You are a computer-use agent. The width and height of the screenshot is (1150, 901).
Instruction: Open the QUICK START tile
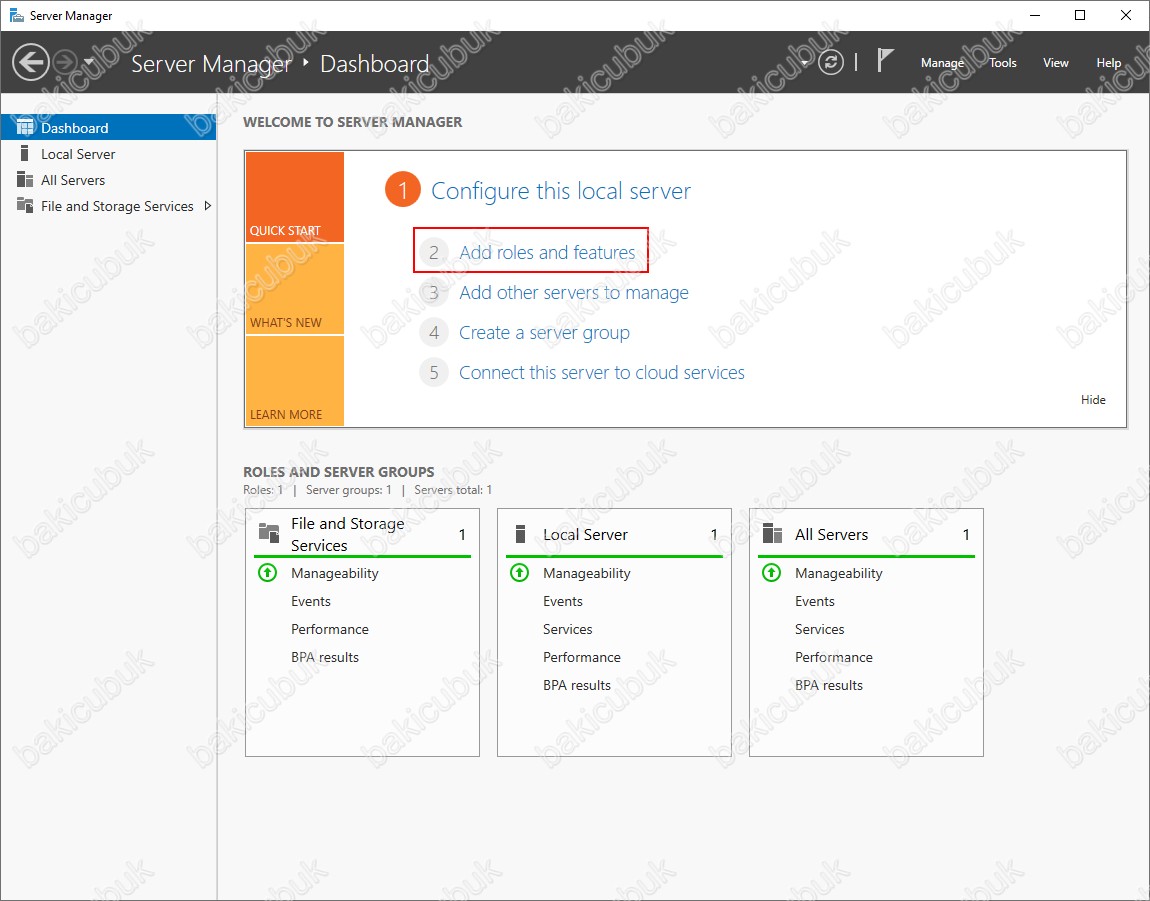tap(295, 197)
